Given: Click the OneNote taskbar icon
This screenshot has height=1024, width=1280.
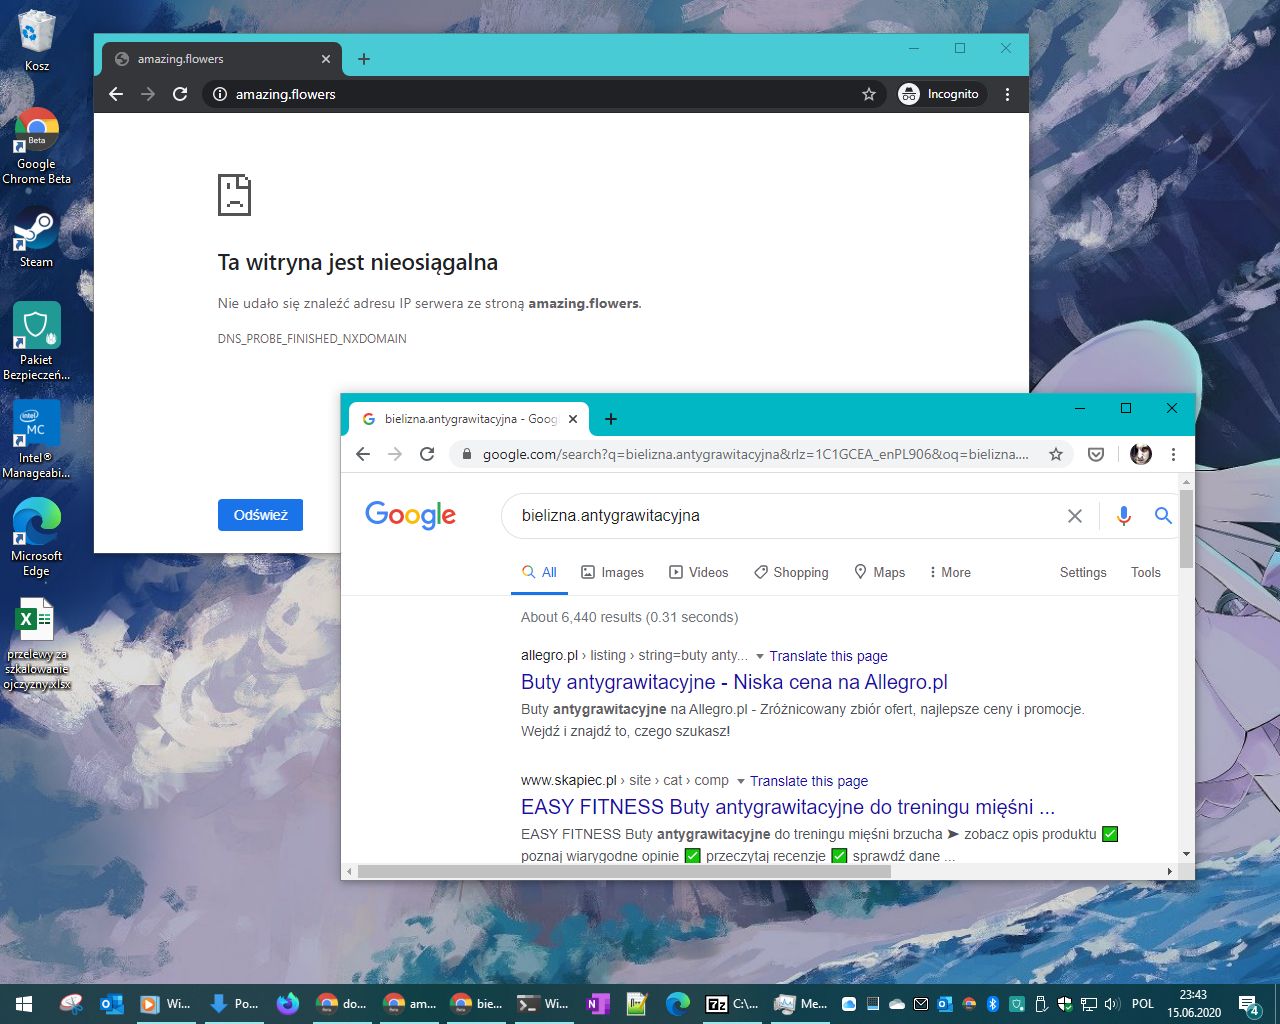Looking at the screenshot, I should [598, 1004].
